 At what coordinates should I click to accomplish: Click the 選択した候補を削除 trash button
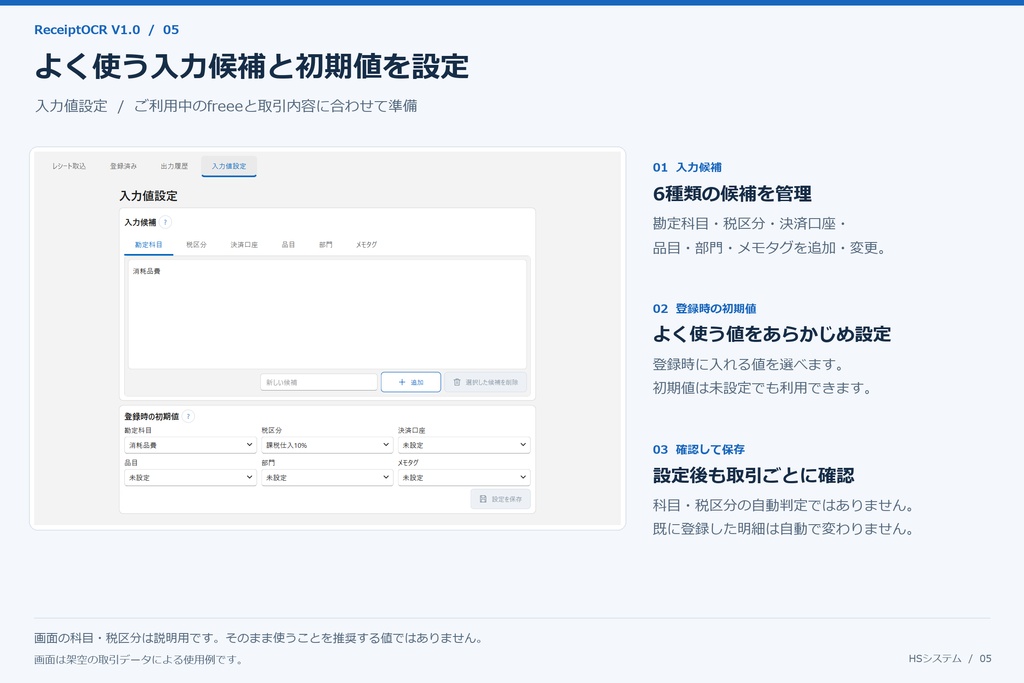coord(485,382)
